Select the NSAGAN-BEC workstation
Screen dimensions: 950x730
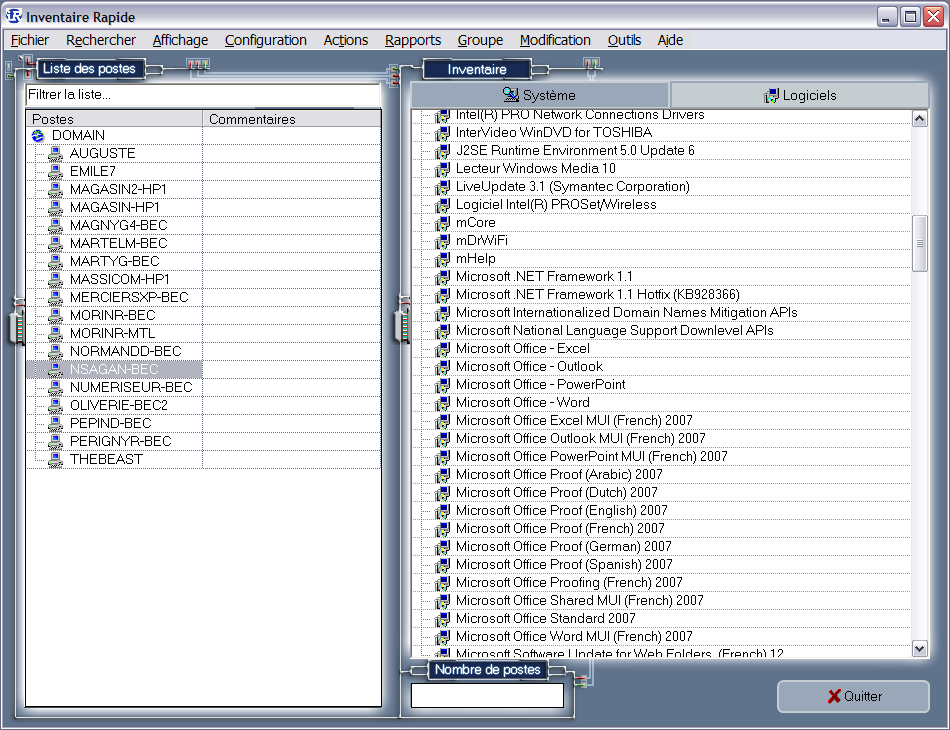coord(114,370)
